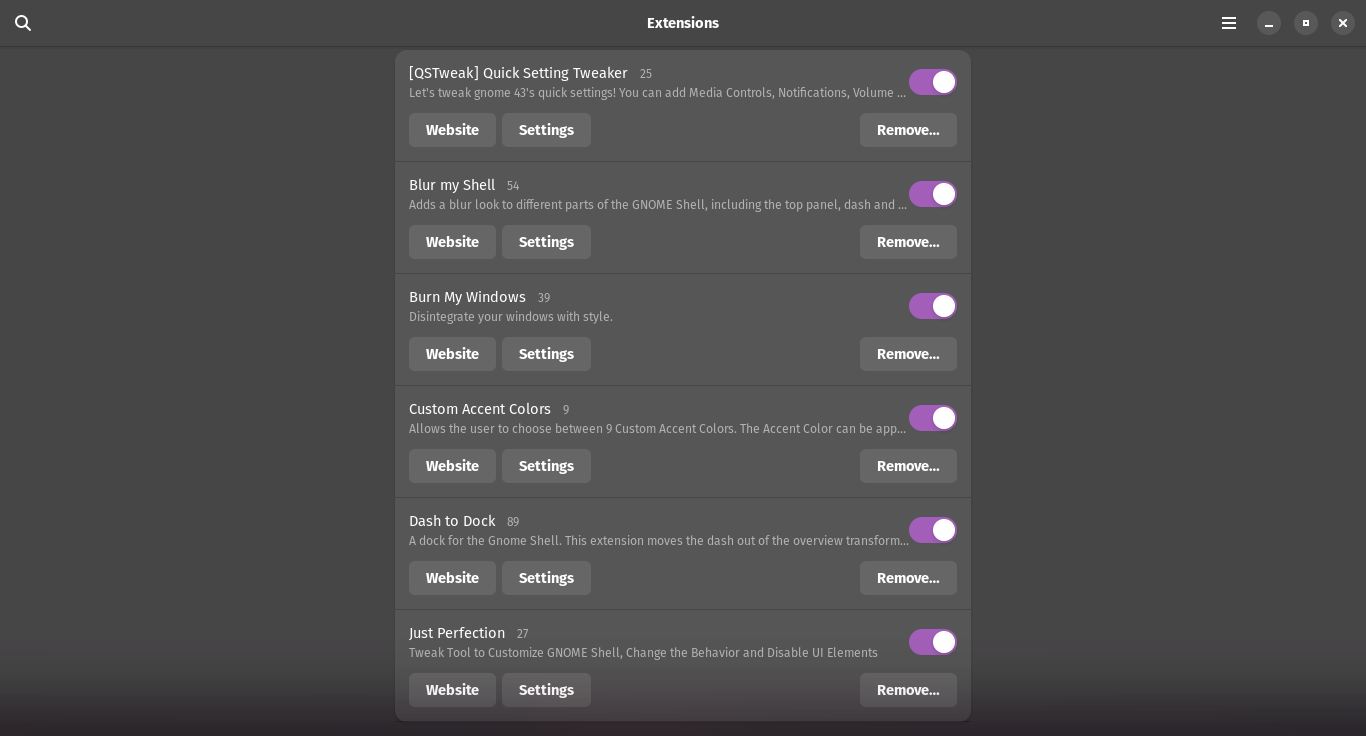The width and height of the screenshot is (1366, 736).
Task: Select the Dash to Dock extension title
Action: 452,521
